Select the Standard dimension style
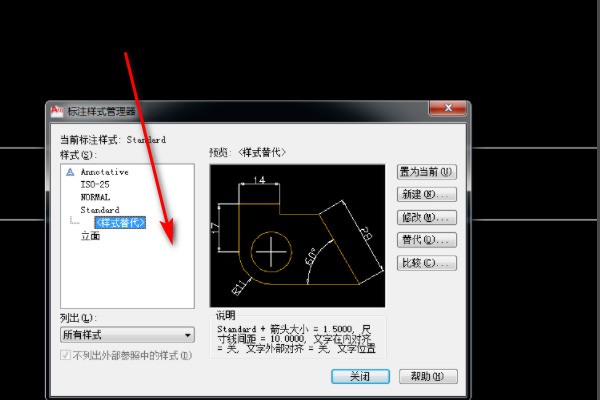Image resolution: width=600 pixels, height=400 pixels. point(99,211)
